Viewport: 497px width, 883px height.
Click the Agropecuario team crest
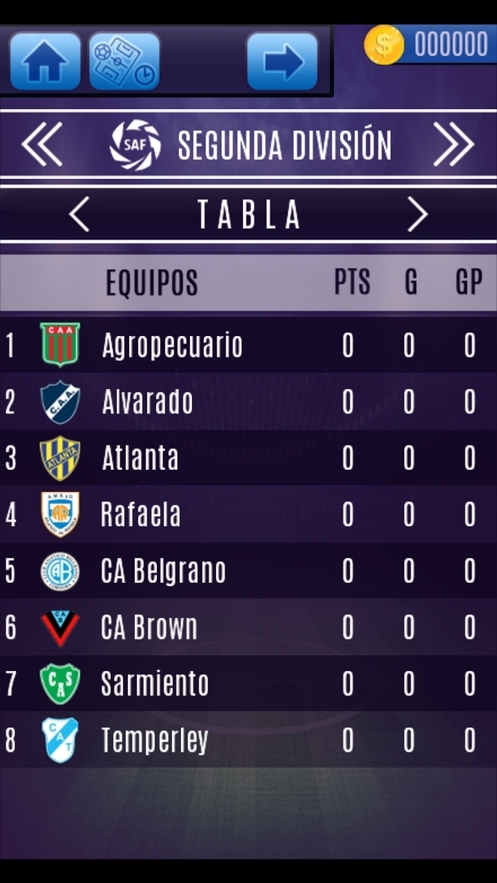(x=60, y=345)
